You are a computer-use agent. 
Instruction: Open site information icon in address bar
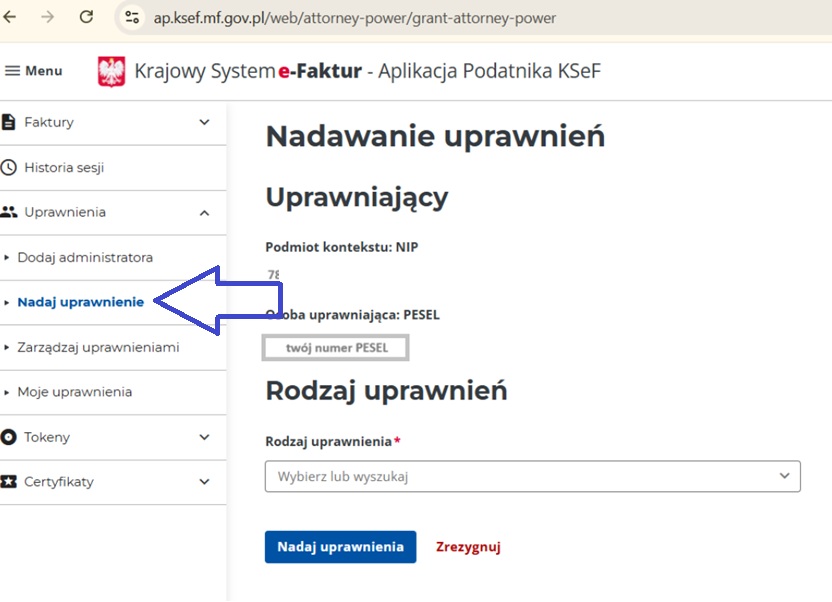(x=131, y=18)
